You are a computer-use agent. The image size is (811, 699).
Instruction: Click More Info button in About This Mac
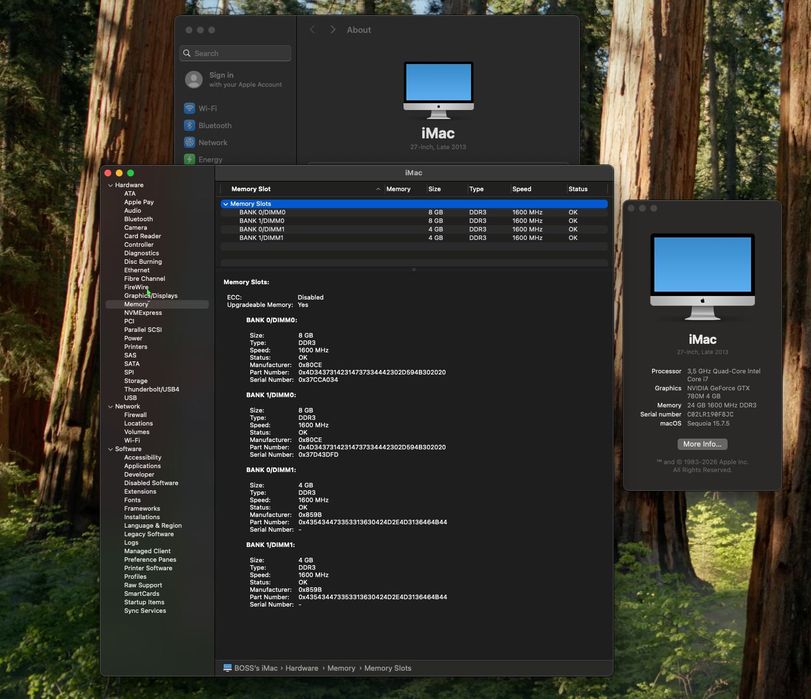click(x=702, y=444)
